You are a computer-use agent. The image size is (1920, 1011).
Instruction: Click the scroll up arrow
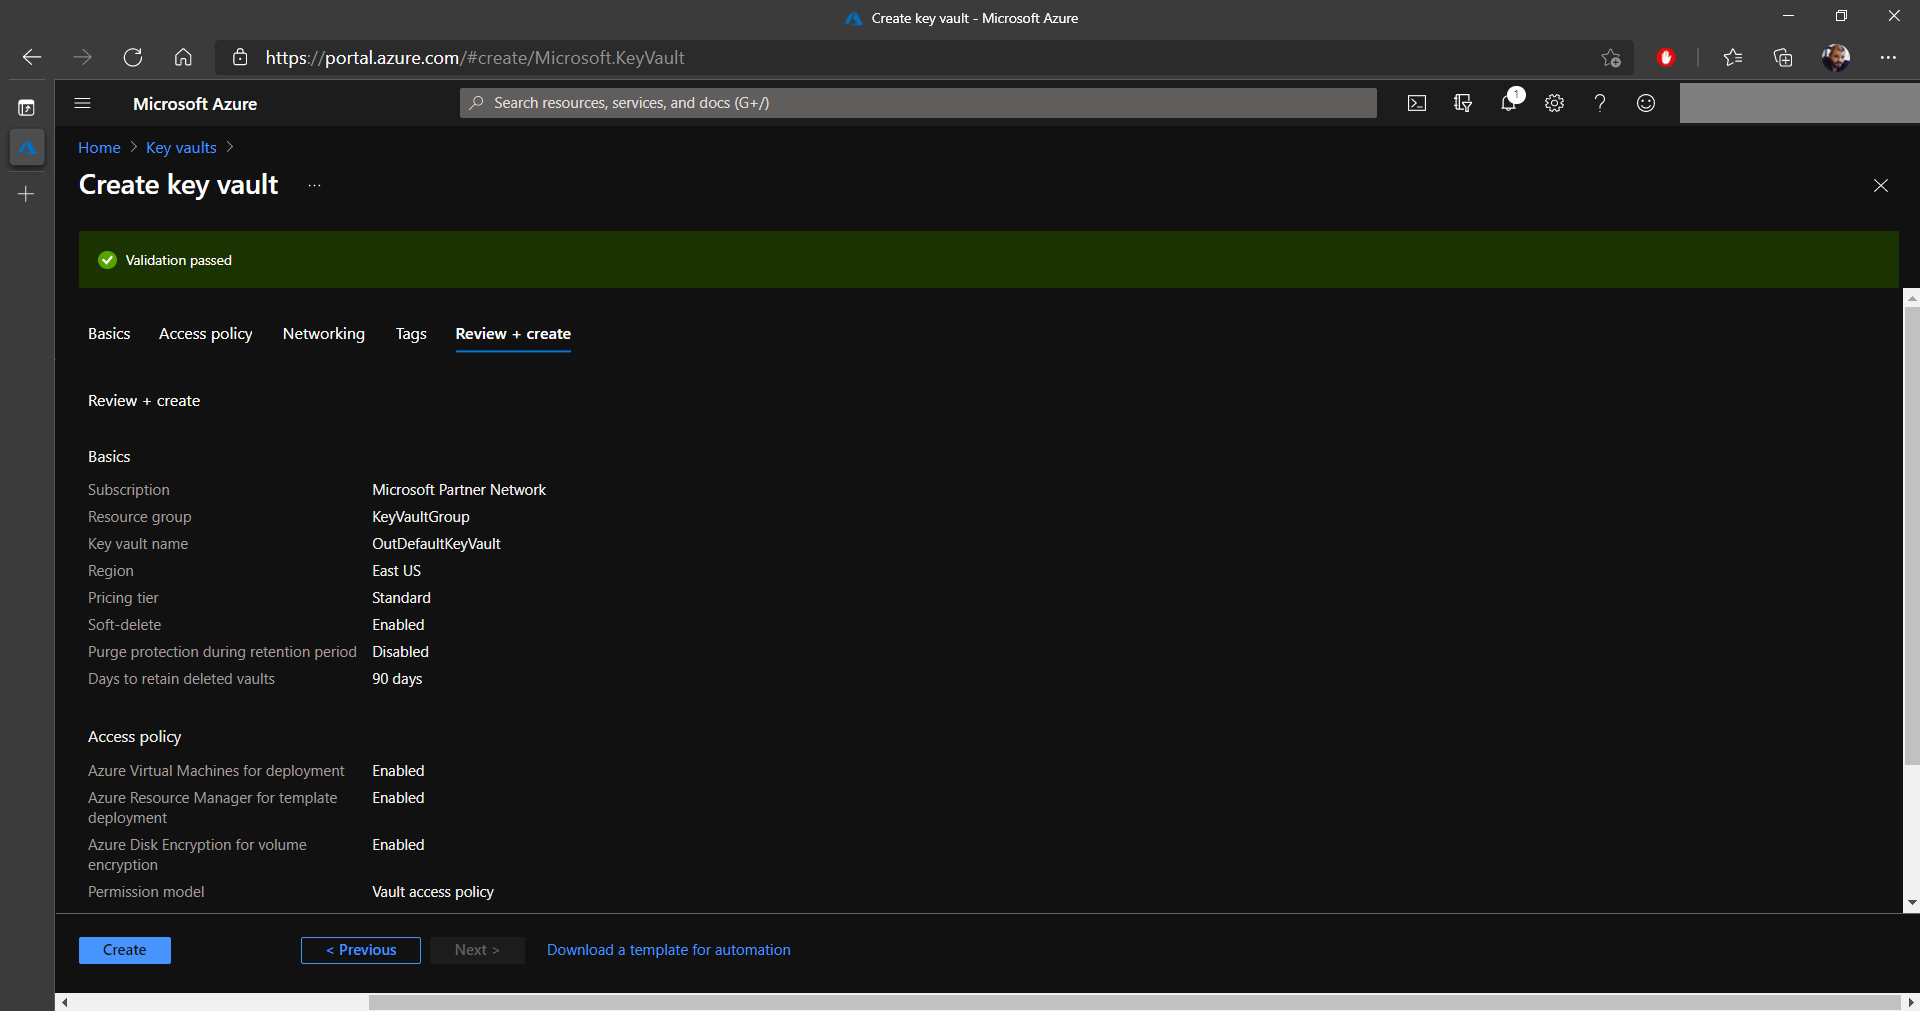[x=1912, y=298]
